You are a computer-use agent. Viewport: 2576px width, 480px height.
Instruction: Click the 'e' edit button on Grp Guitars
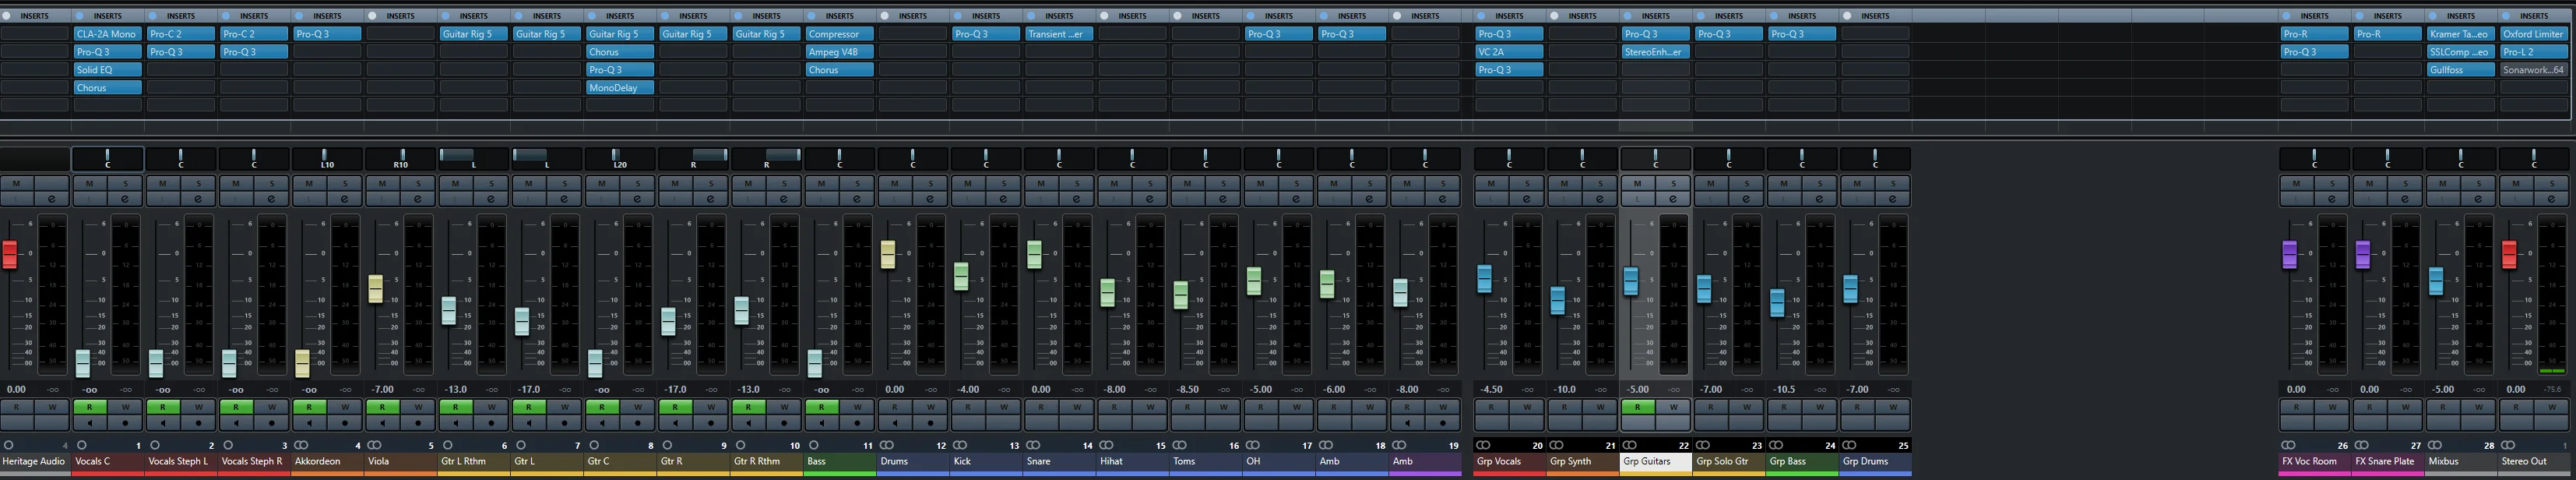[x=1673, y=199]
